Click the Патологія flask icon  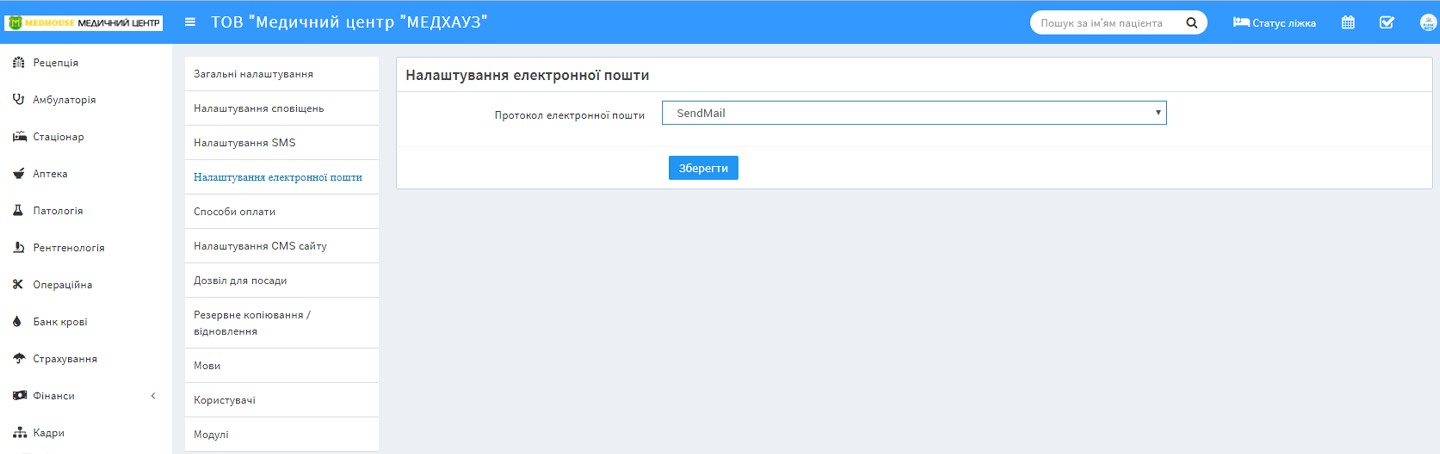click(x=18, y=211)
